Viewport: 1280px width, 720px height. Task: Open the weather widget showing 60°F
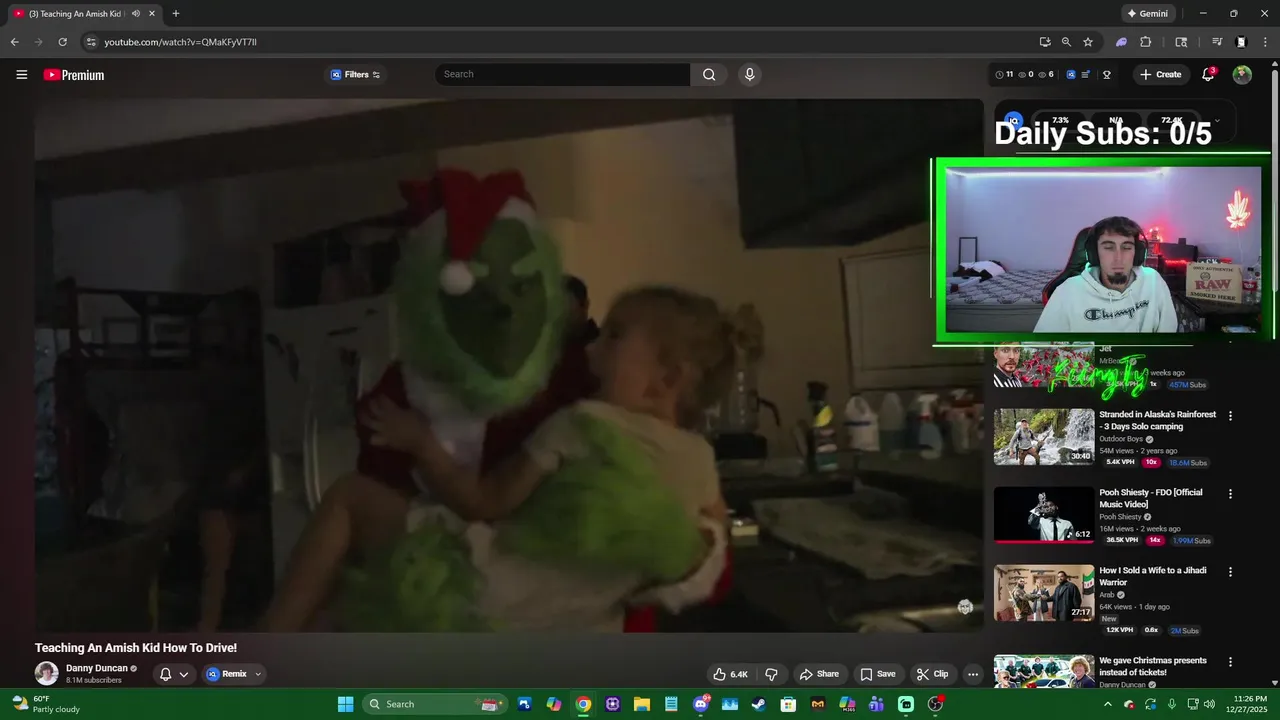(45, 704)
